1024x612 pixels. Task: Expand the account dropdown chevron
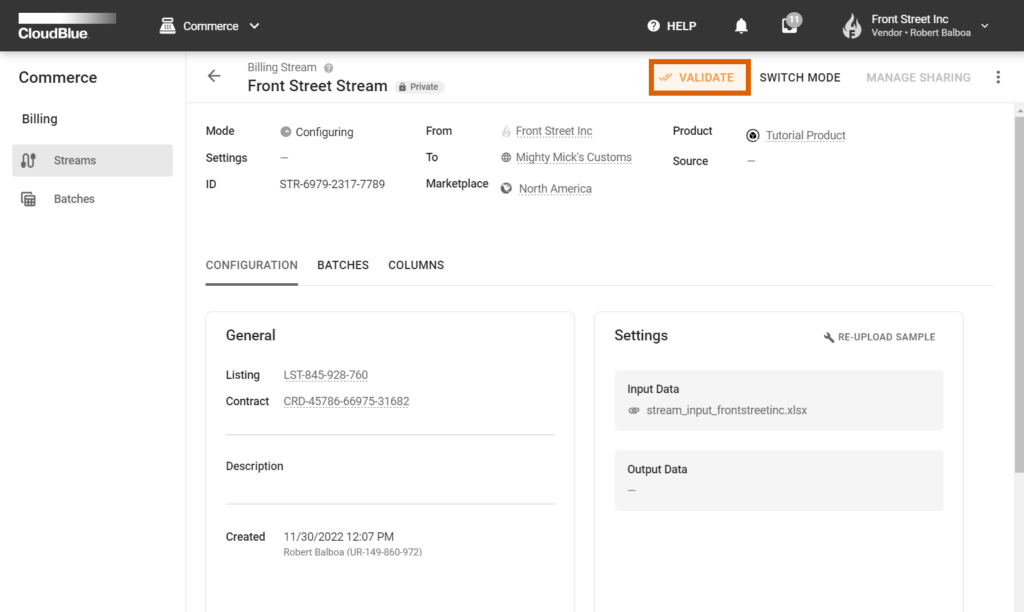pyautogui.click(x=985, y=26)
